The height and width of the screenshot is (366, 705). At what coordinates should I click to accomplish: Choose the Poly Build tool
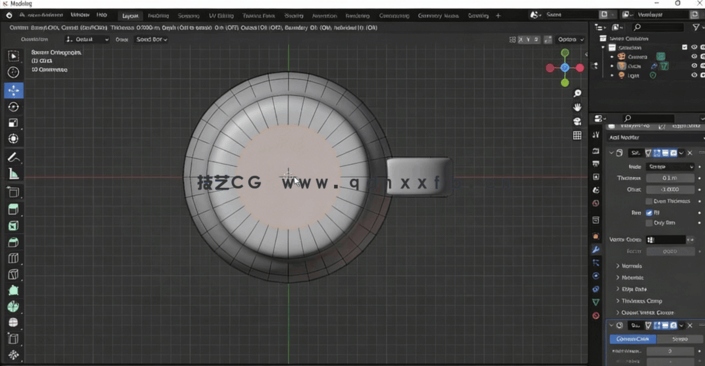click(x=13, y=290)
